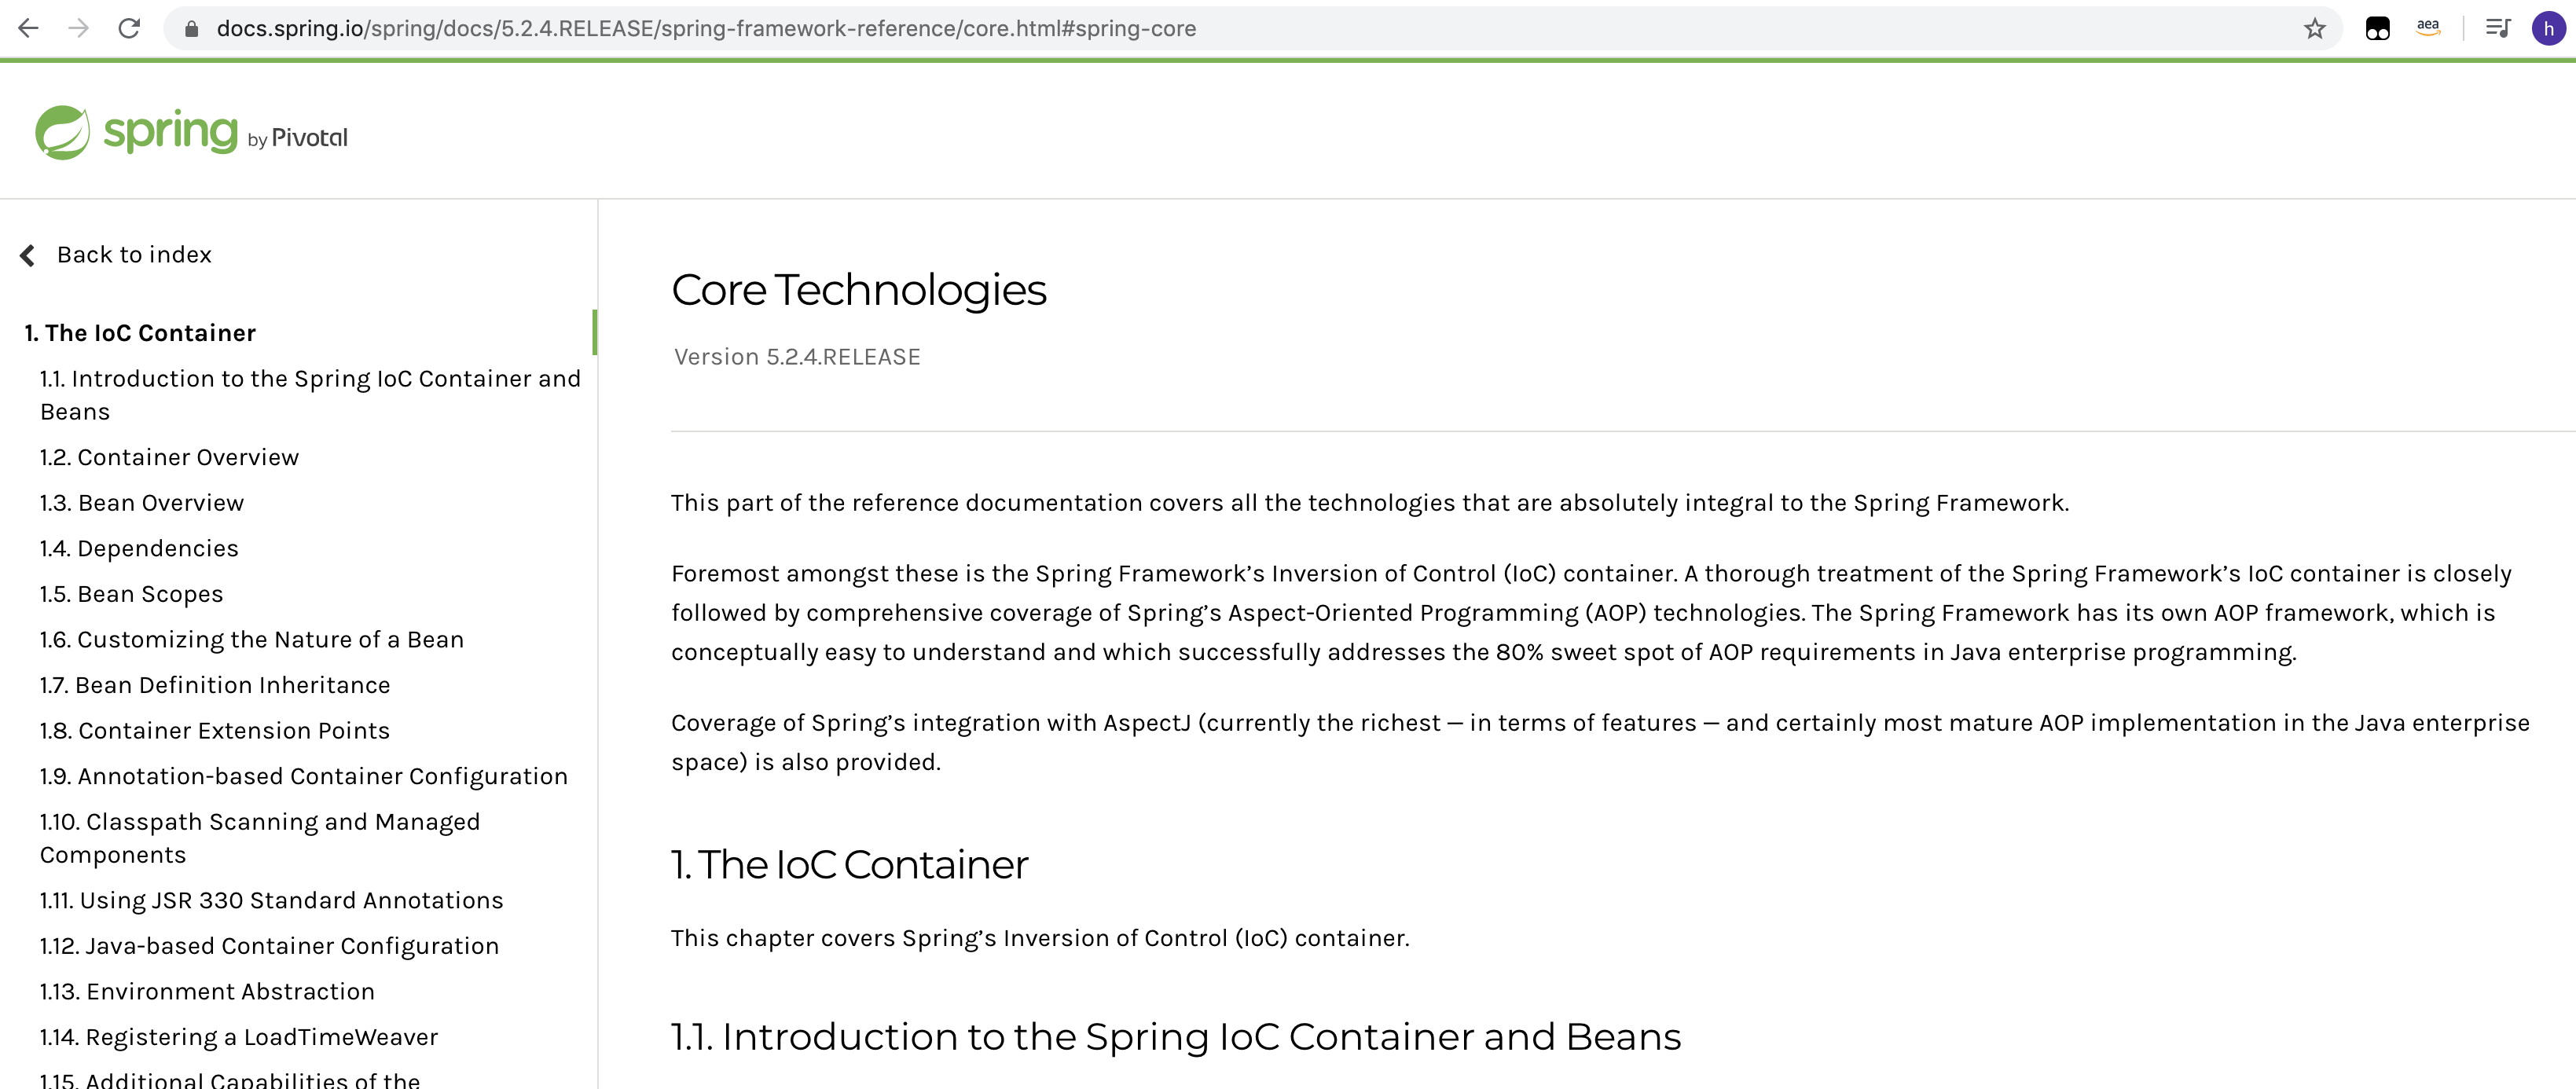Open the media control playlist icon

click(2497, 28)
